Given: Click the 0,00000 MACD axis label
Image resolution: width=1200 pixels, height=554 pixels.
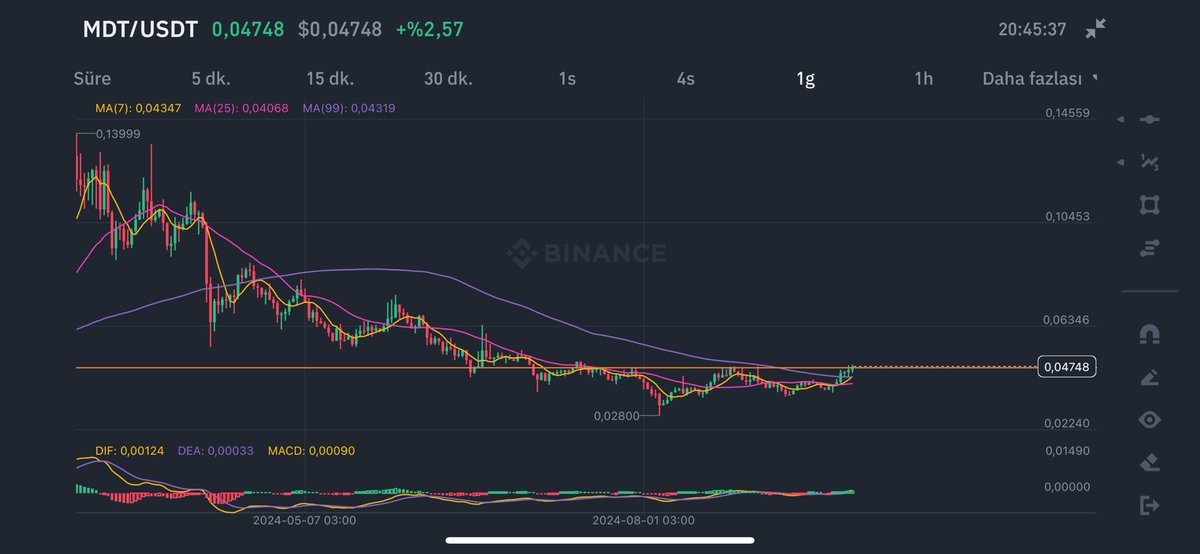Looking at the screenshot, I should coord(1066,486).
